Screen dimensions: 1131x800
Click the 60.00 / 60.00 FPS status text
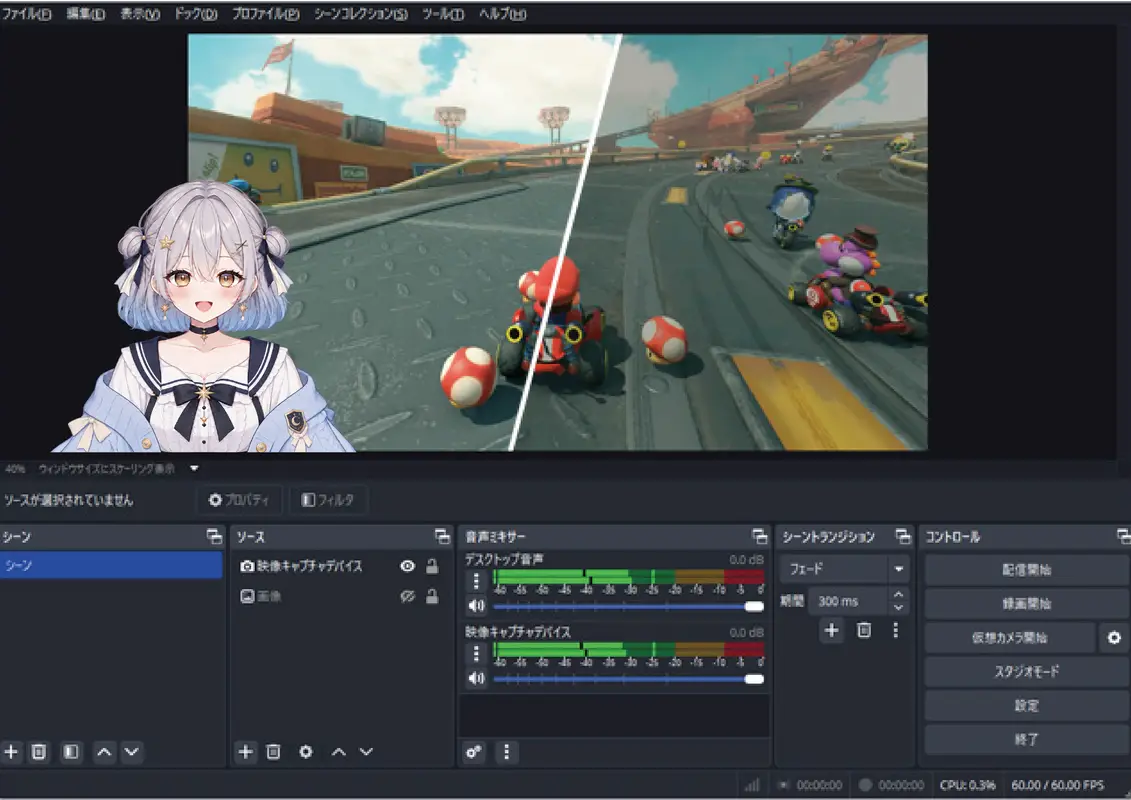tap(1057, 785)
